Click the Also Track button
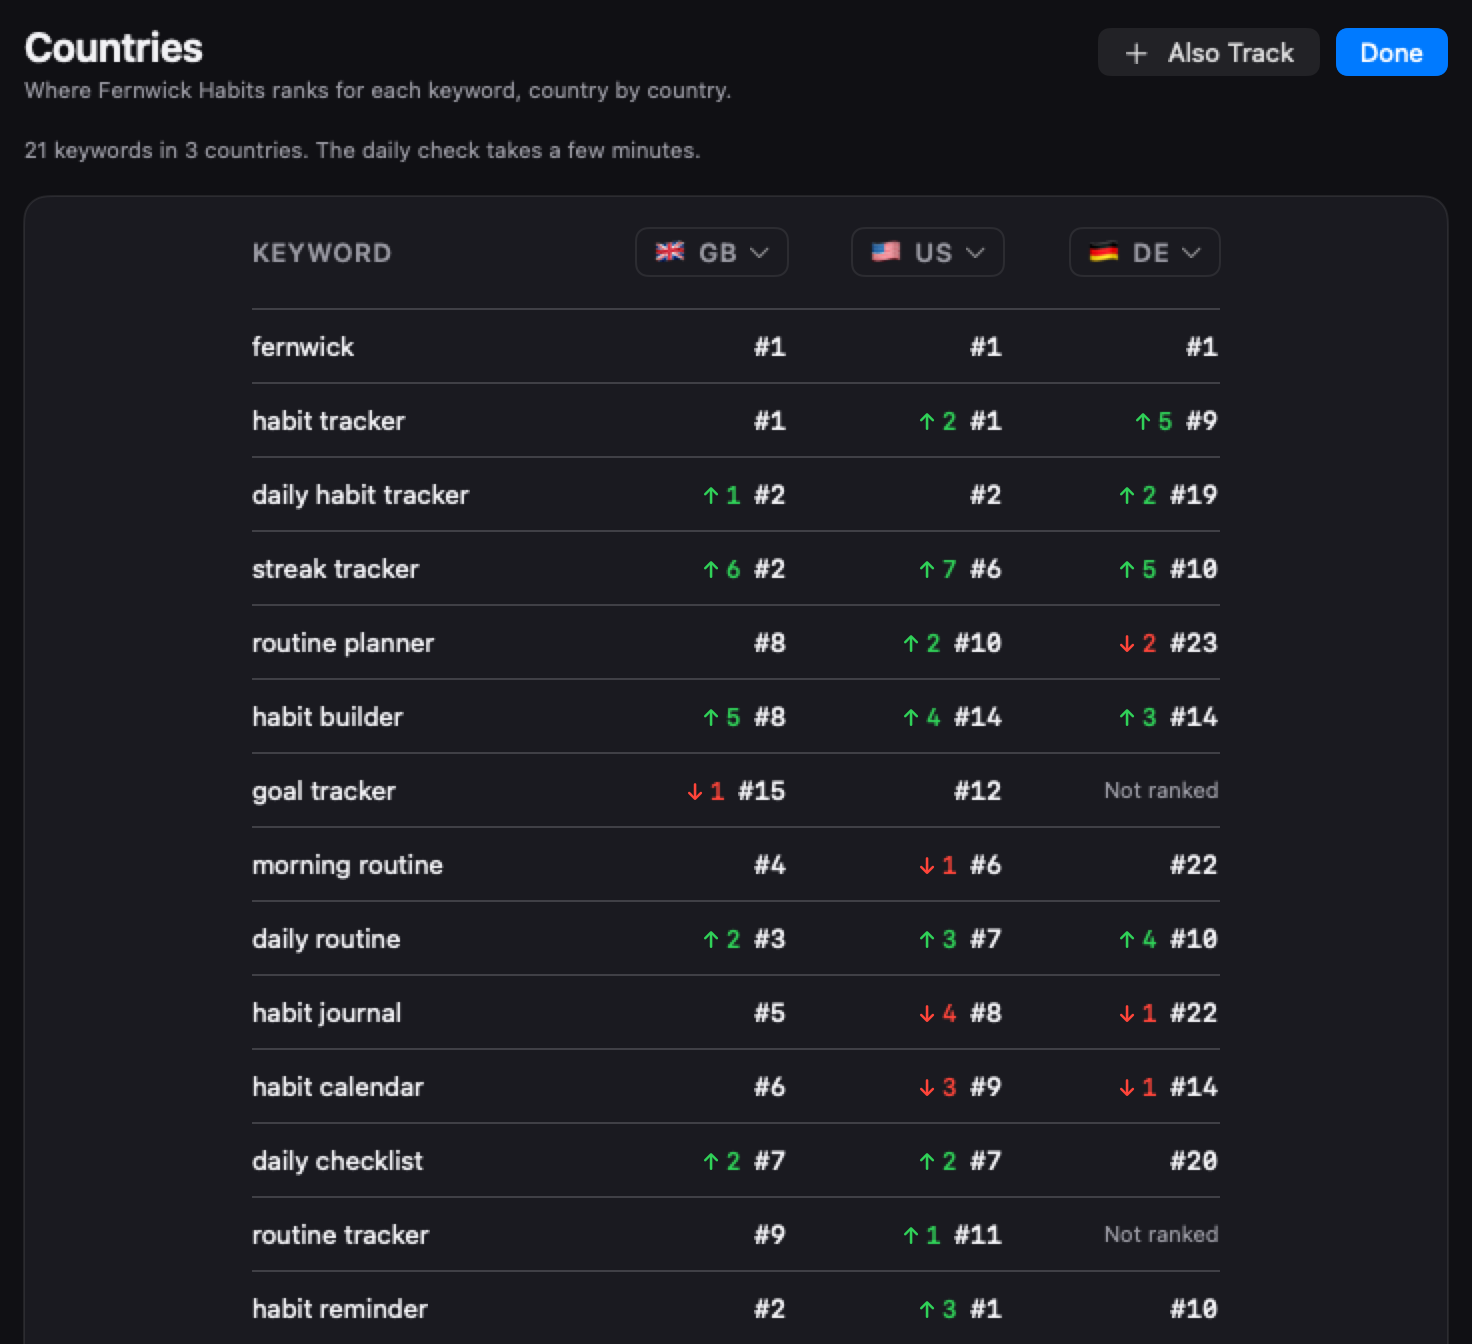 coord(1208,52)
